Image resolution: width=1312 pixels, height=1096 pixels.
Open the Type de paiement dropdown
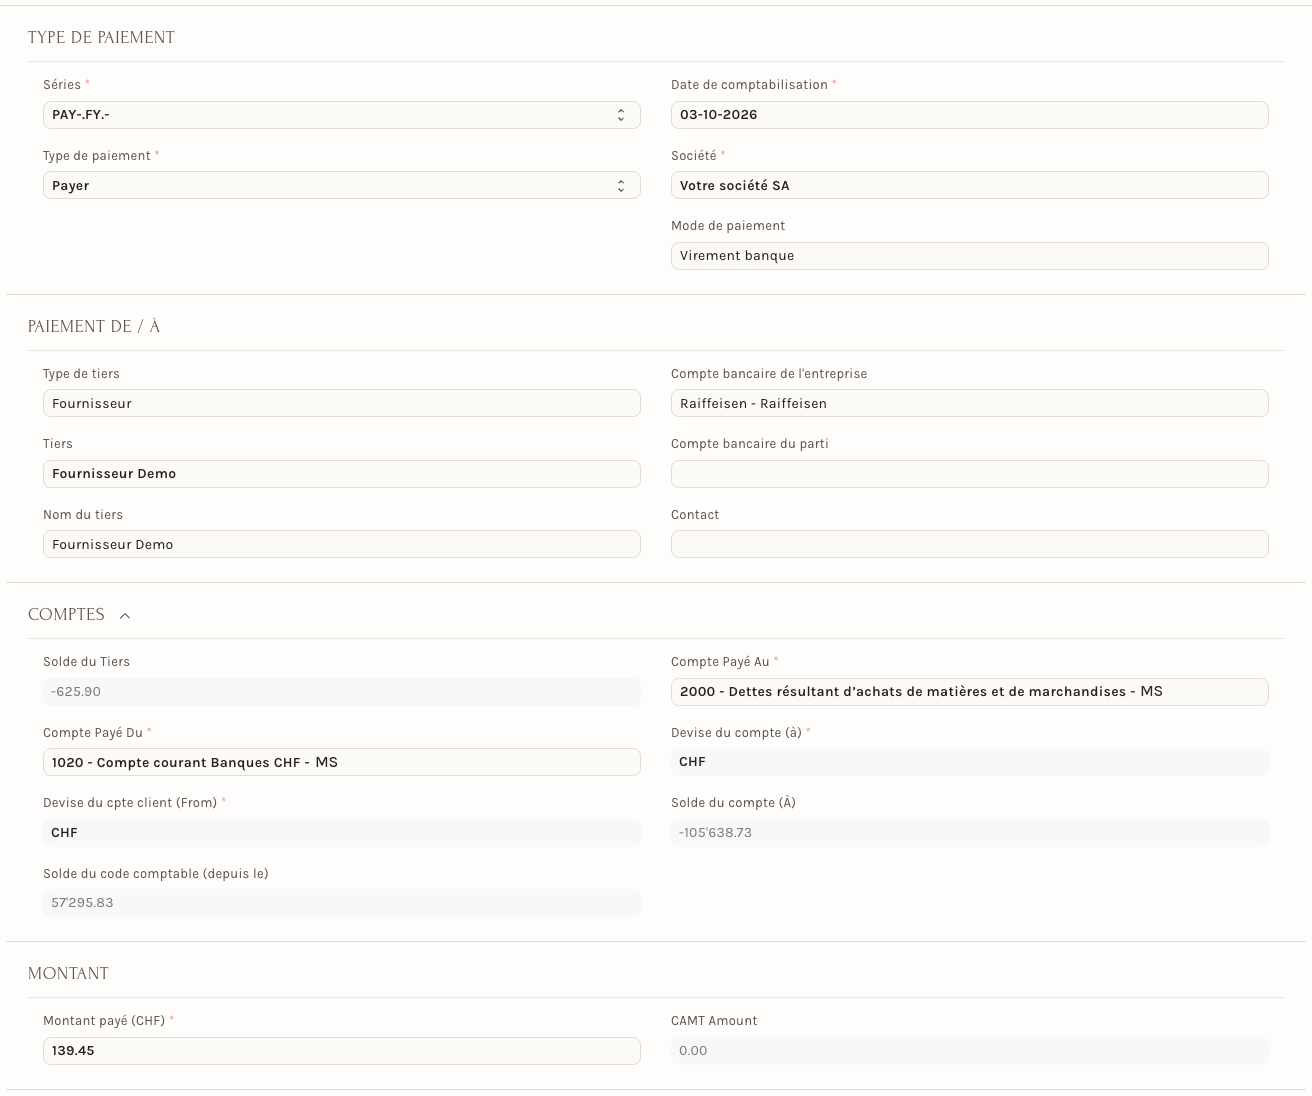click(x=341, y=185)
